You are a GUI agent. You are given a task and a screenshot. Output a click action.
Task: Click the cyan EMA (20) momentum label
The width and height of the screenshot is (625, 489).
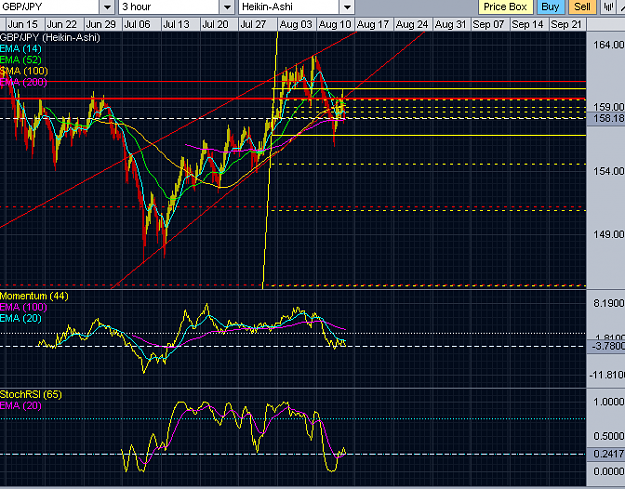[x=21, y=318]
